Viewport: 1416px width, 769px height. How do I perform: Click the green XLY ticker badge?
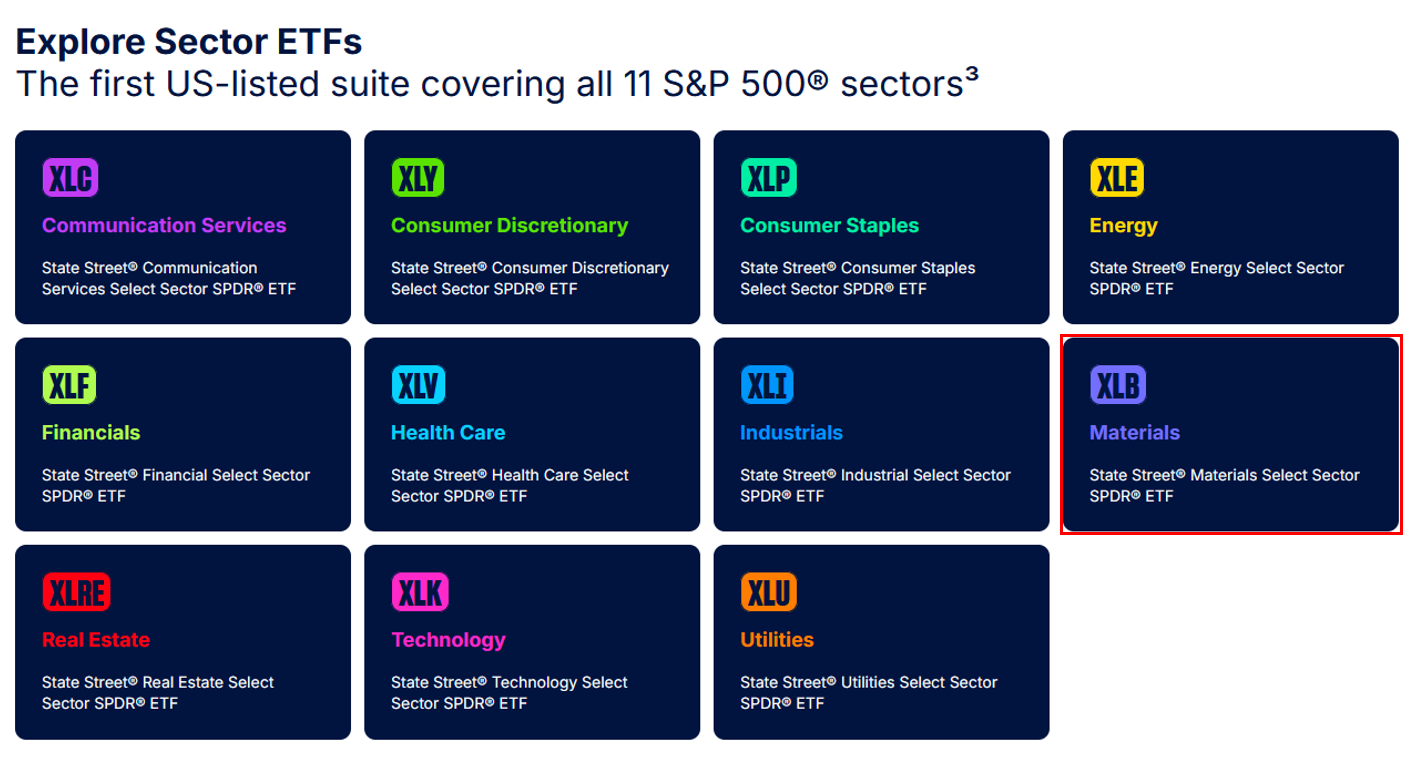click(x=418, y=178)
